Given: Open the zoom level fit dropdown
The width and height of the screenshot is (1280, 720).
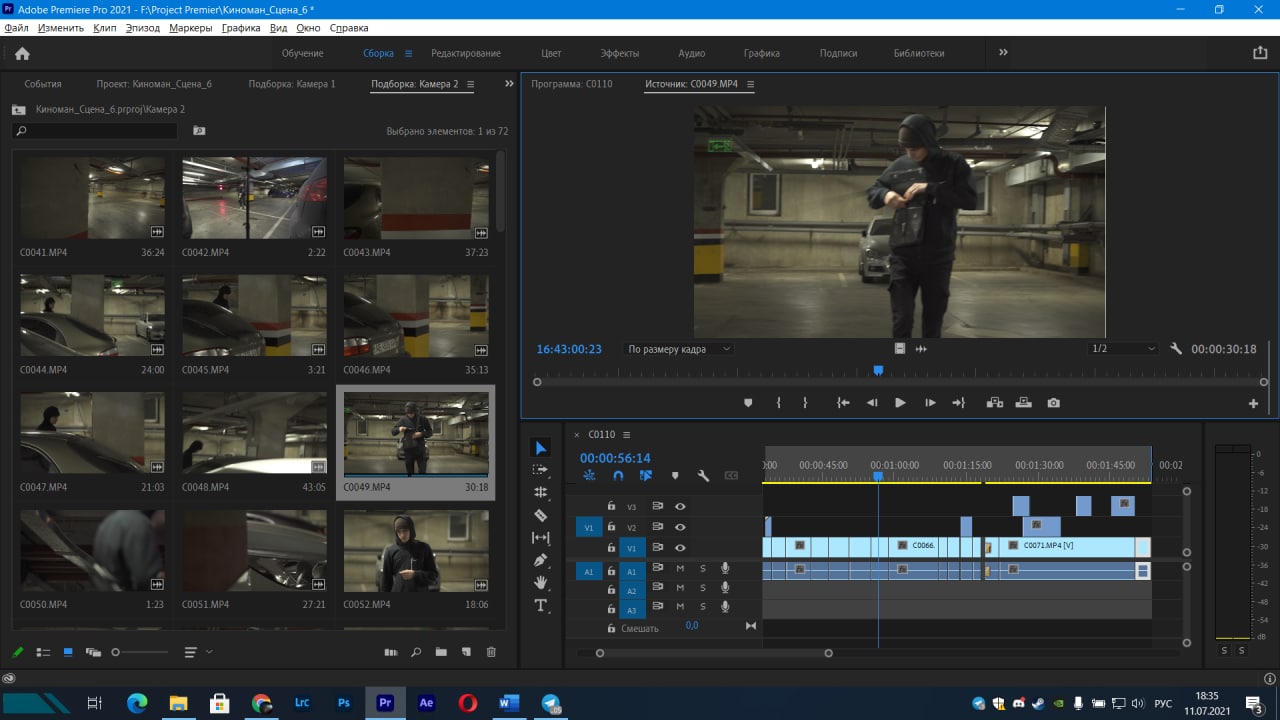Looking at the screenshot, I should click(x=679, y=349).
